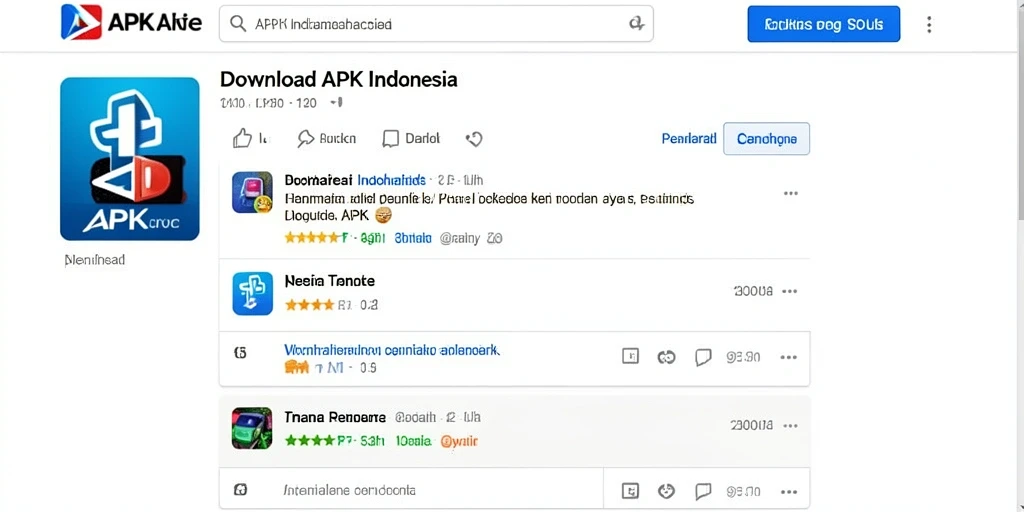Open more options in Interialene row
Viewport: 1024px width, 512px height.
789,492
